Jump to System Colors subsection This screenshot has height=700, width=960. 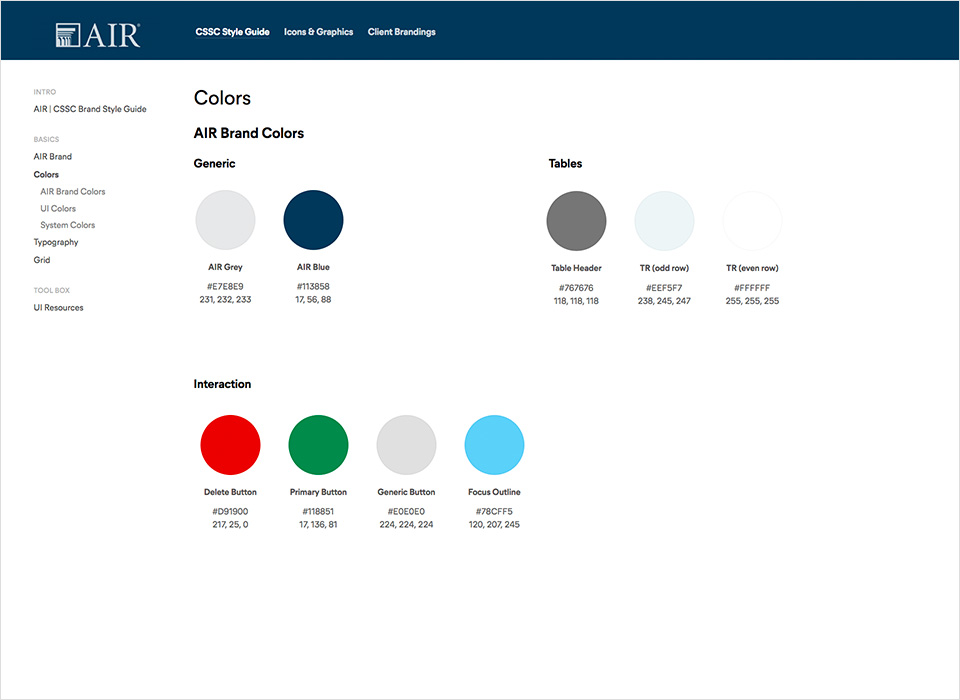tap(68, 225)
